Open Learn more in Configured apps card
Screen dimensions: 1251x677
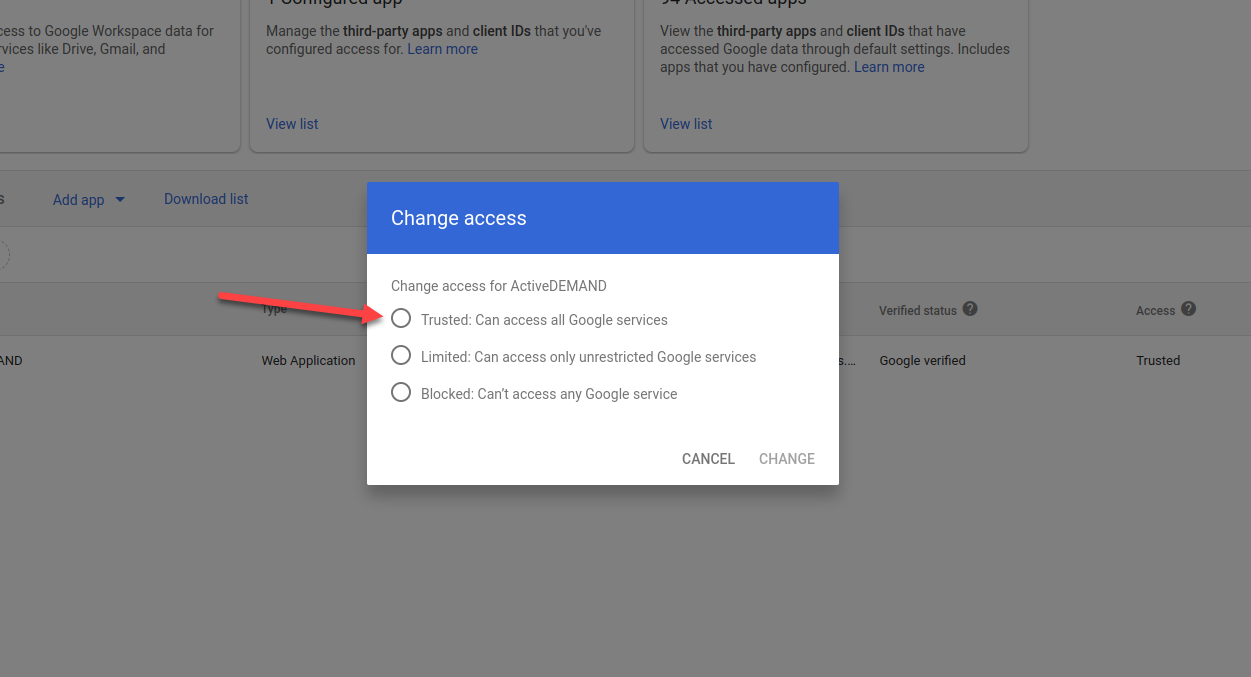443,49
